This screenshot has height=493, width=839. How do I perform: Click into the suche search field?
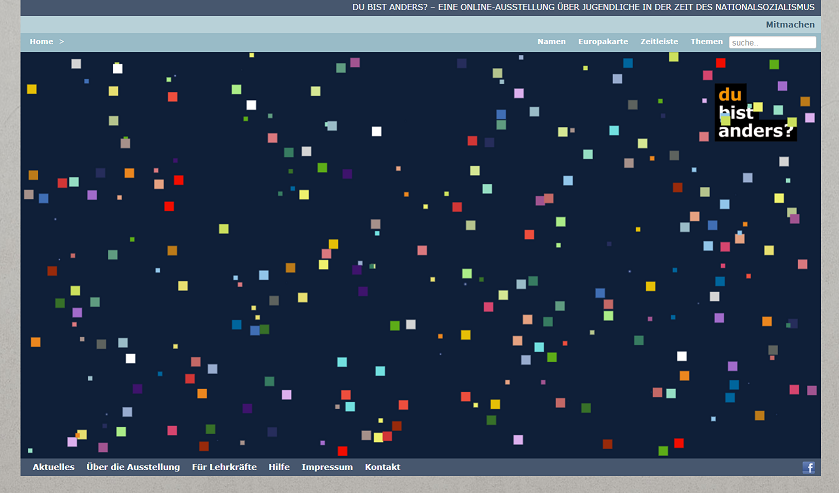pyautogui.click(x=772, y=42)
